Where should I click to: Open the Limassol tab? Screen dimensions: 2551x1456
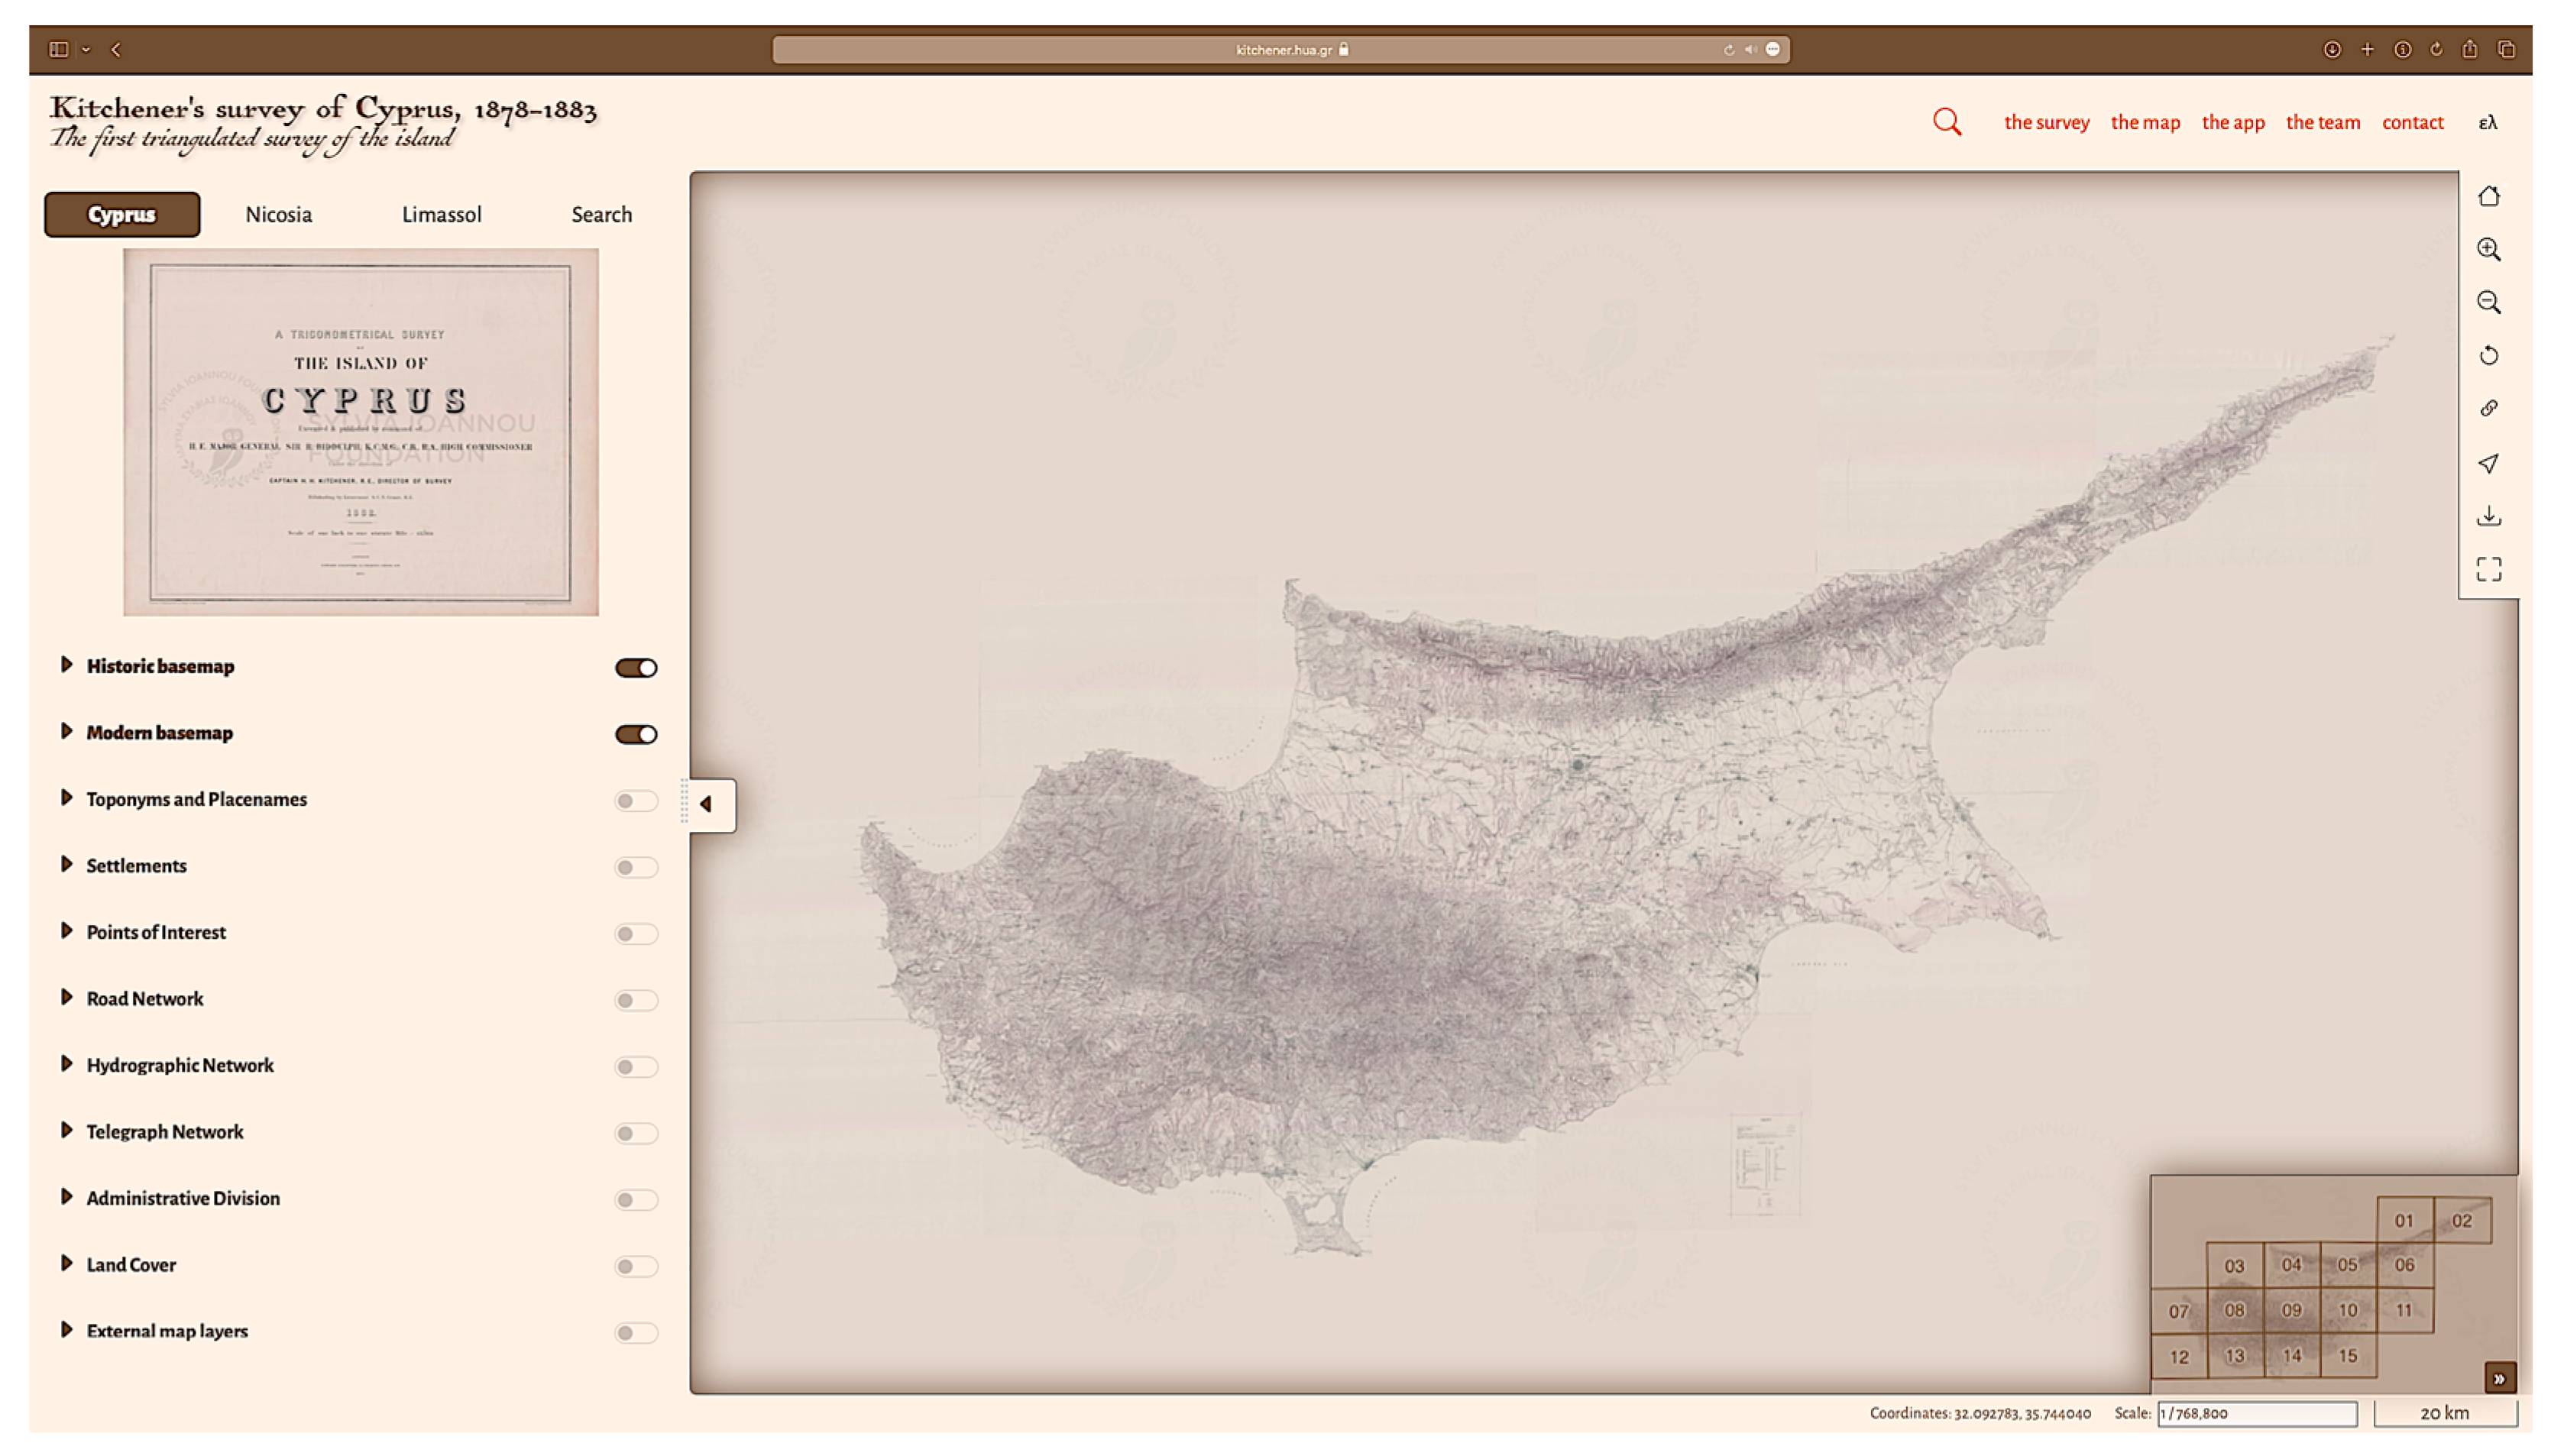pos(441,215)
